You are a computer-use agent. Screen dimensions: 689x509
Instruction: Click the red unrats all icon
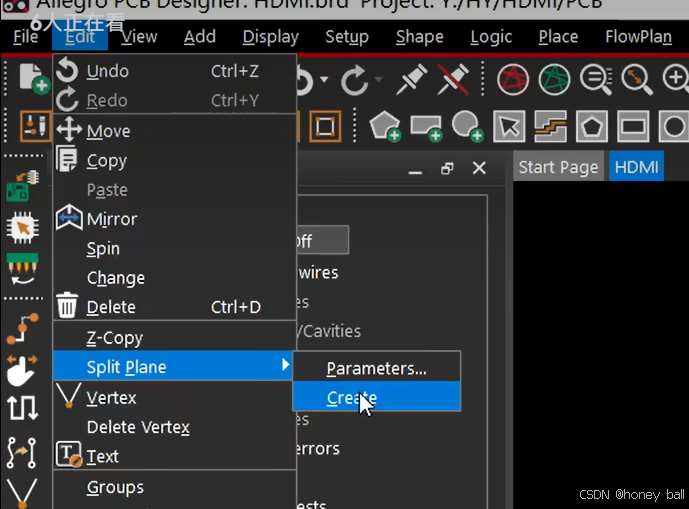[513, 80]
